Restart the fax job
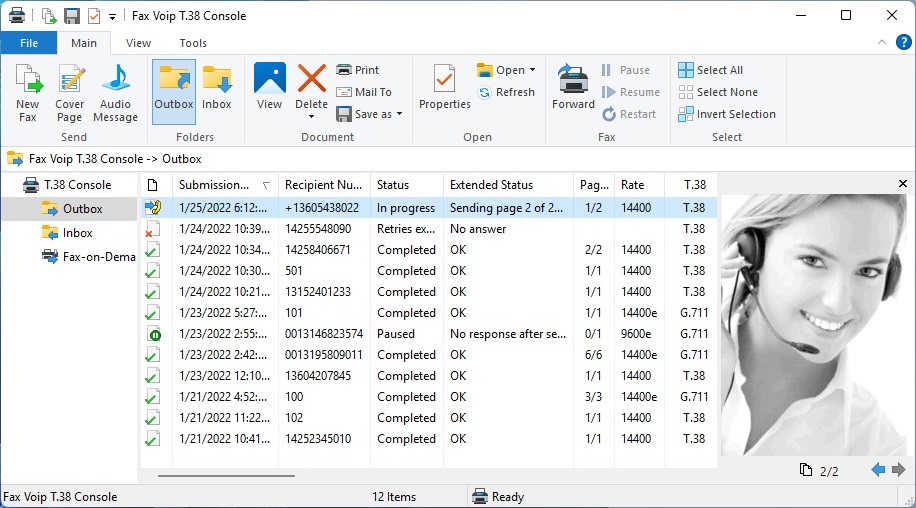This screenshot has height=508, width=916. coord(629,114)
